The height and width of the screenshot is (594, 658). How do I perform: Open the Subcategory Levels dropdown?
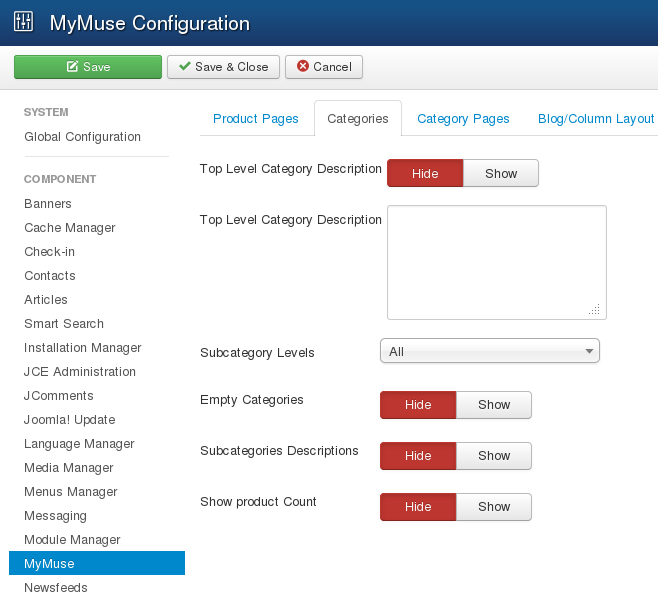click(490, 351)
